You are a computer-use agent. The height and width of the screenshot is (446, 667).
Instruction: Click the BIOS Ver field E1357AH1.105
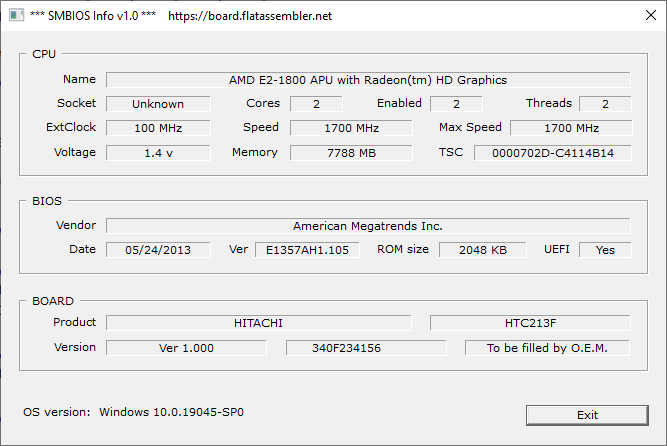click(307, 250)
